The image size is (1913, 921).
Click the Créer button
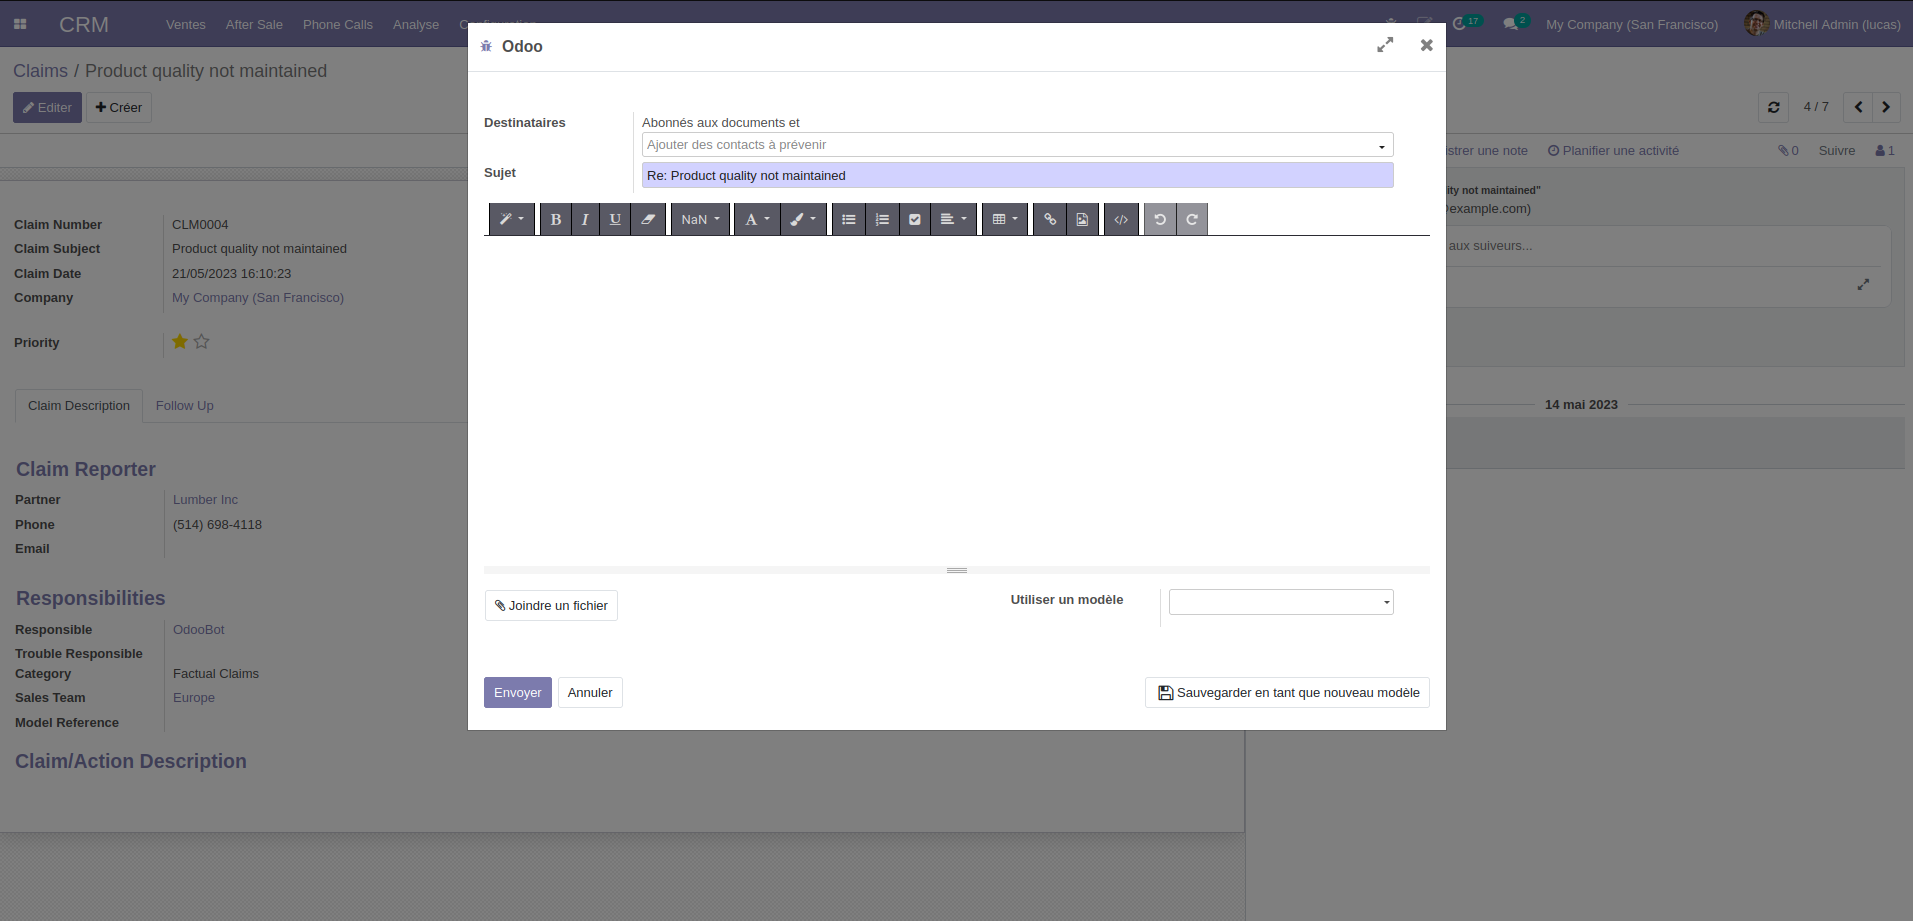[119, 107]
